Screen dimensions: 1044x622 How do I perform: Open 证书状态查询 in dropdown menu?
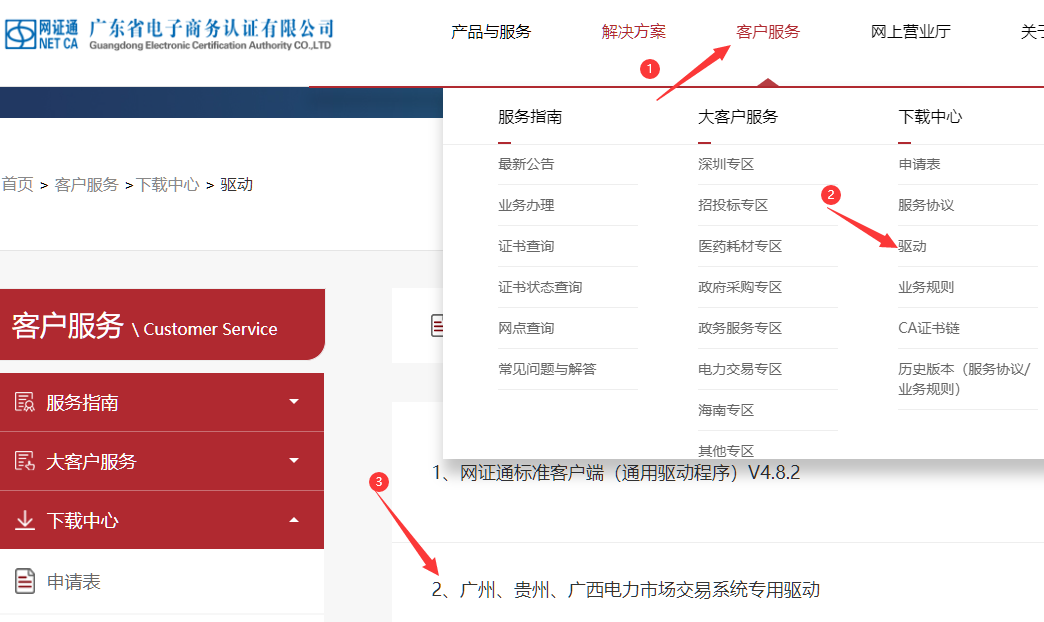click(x=540, y=287)
